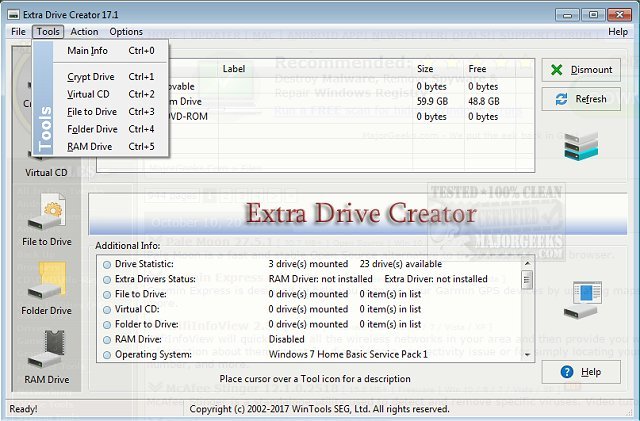Image resolution: width=640 pixels, height=421 pixels.
Task: Click the Operating System info bullet
Action: [107, 355]
